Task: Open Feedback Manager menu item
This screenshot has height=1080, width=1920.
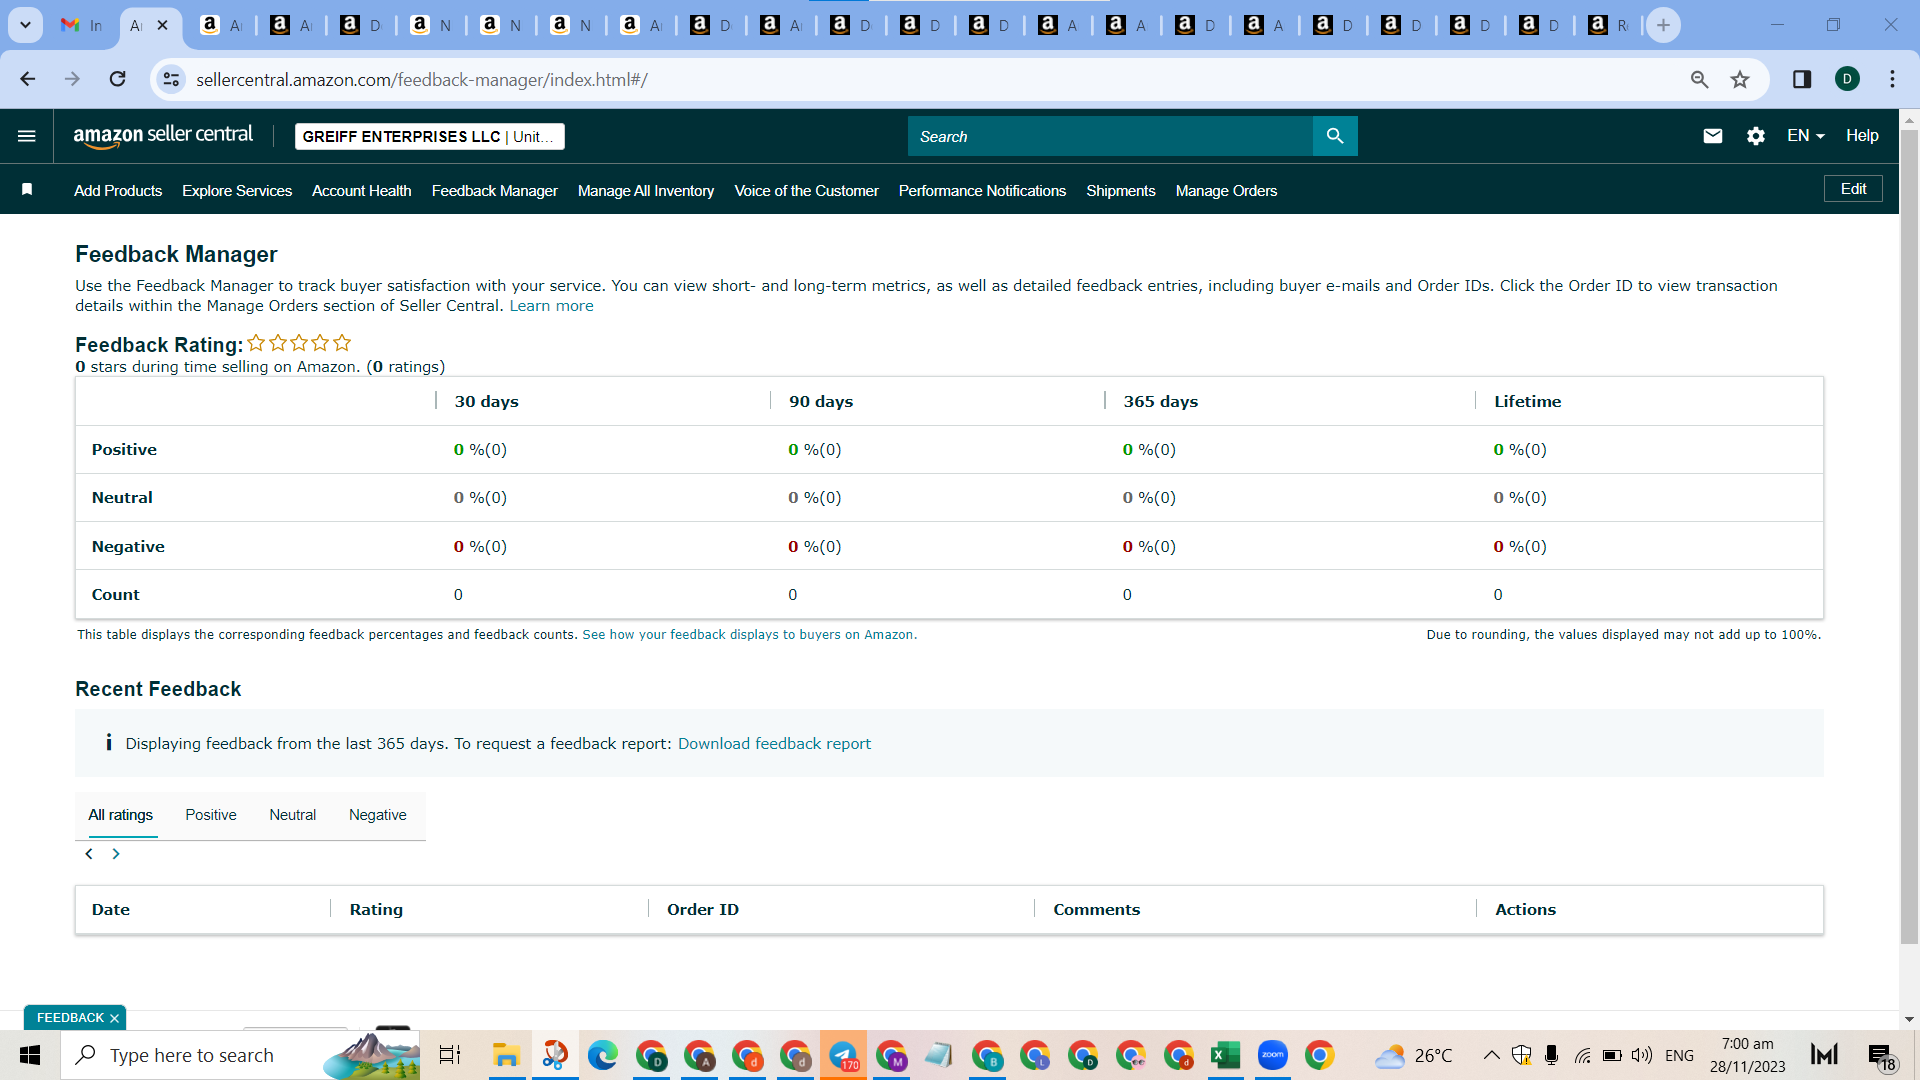Action: 495,191
